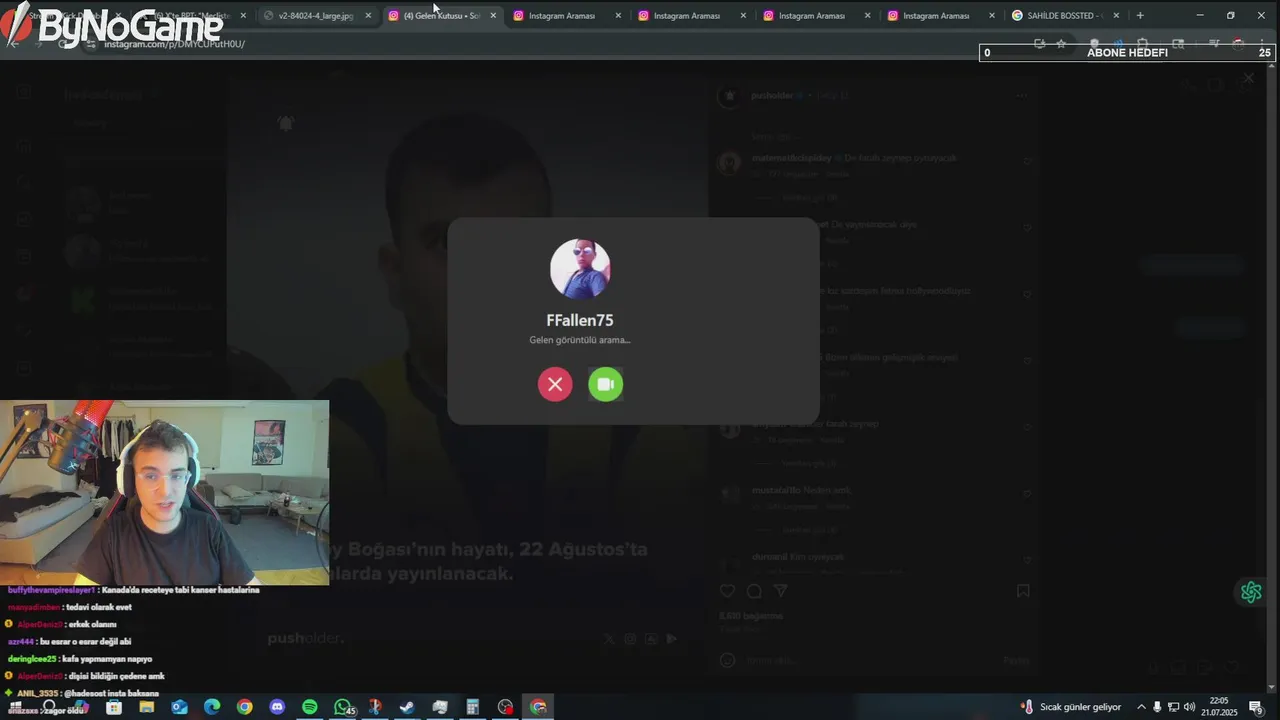The width and height of the screenshot is (1280, 720).
Task: Like the post with the heart icon
Action: pyautogui.click(x=728, y=591)
